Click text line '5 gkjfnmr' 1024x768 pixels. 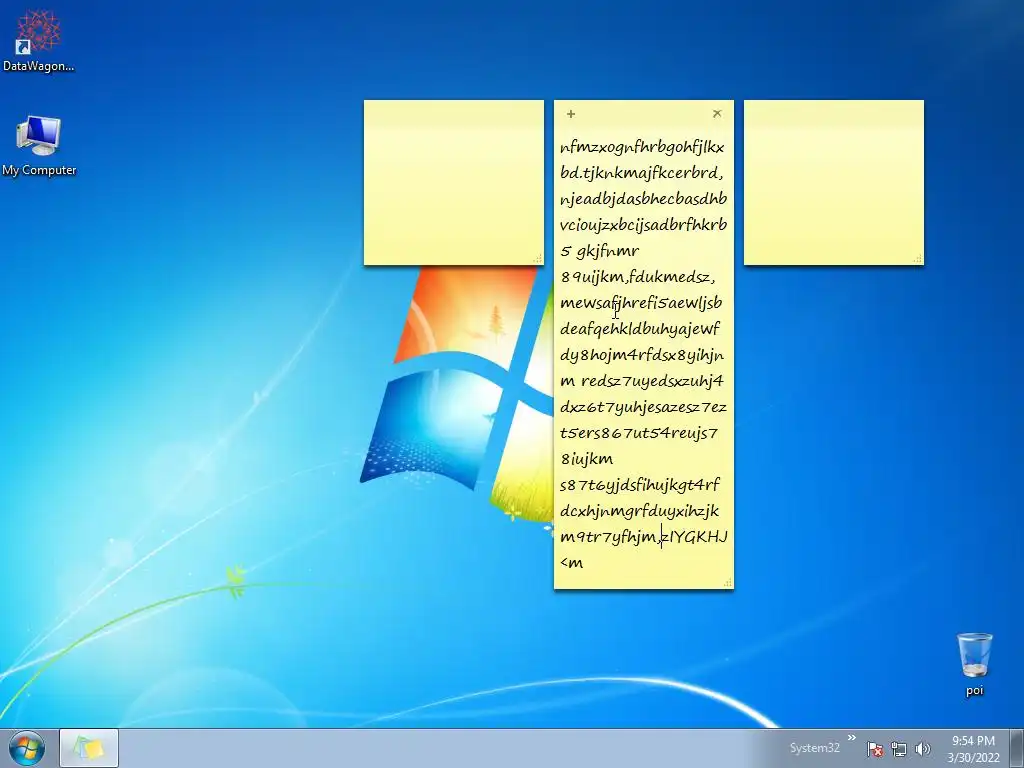(600, 251)
